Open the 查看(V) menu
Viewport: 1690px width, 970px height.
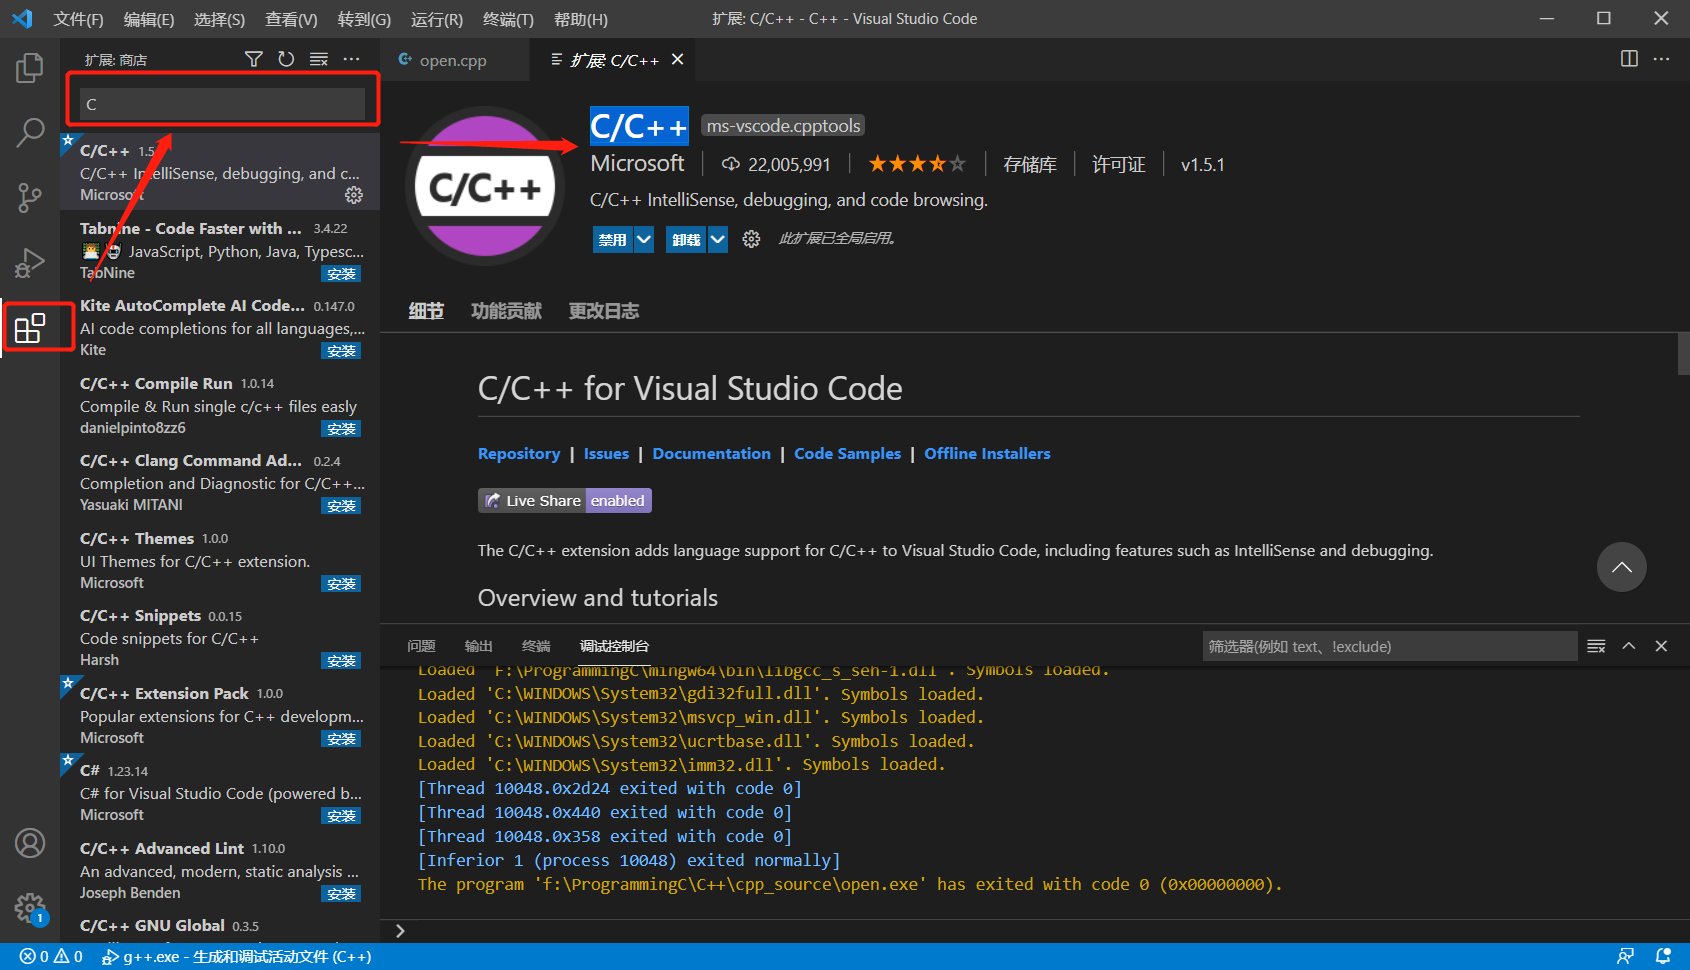291,19
